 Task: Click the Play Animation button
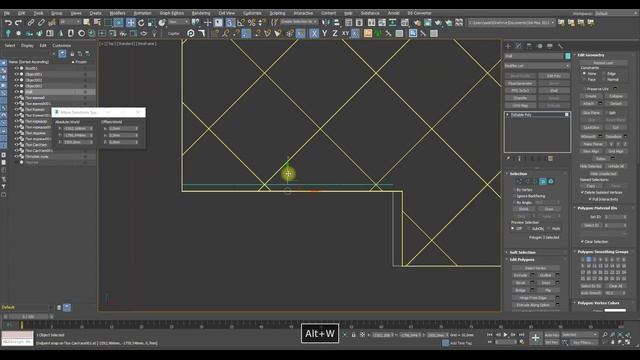(505, 335)
